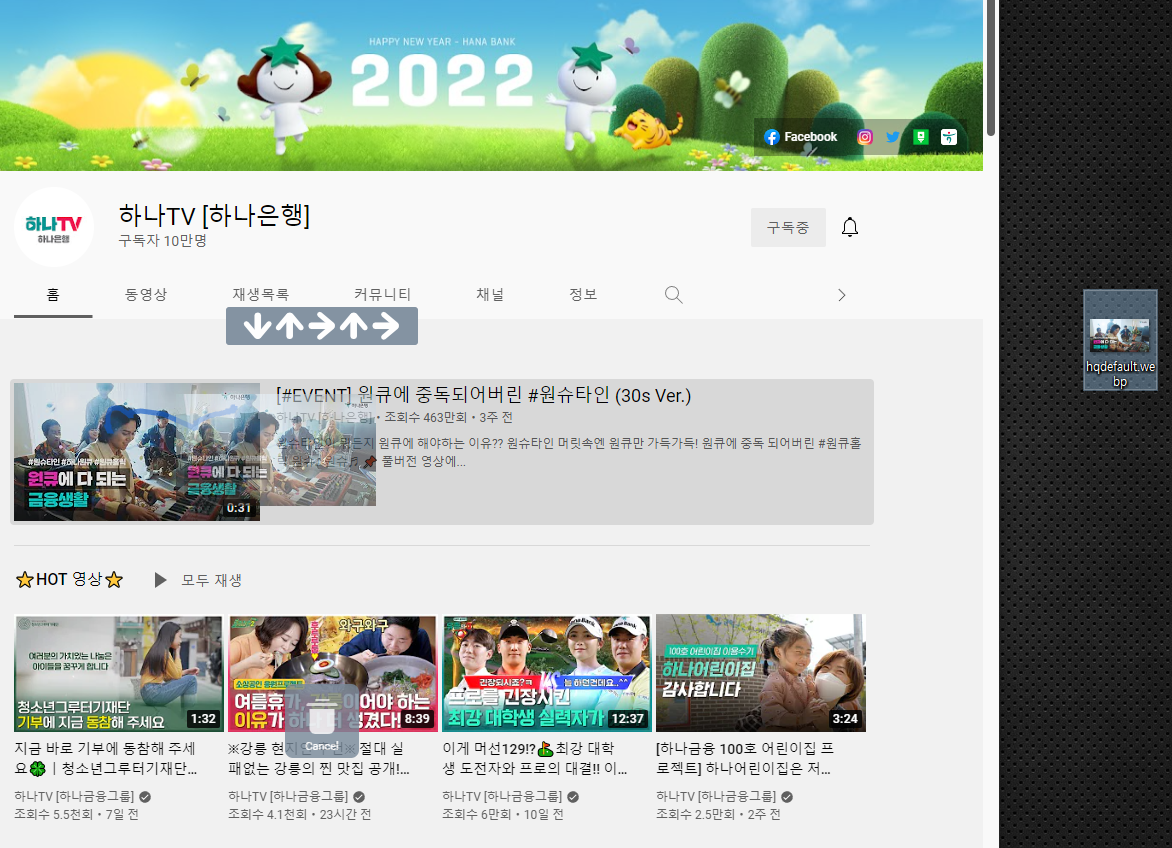Viewport: 1172px width, 848px height.
Task: Click the featured video description text
Action: [569, 452]
